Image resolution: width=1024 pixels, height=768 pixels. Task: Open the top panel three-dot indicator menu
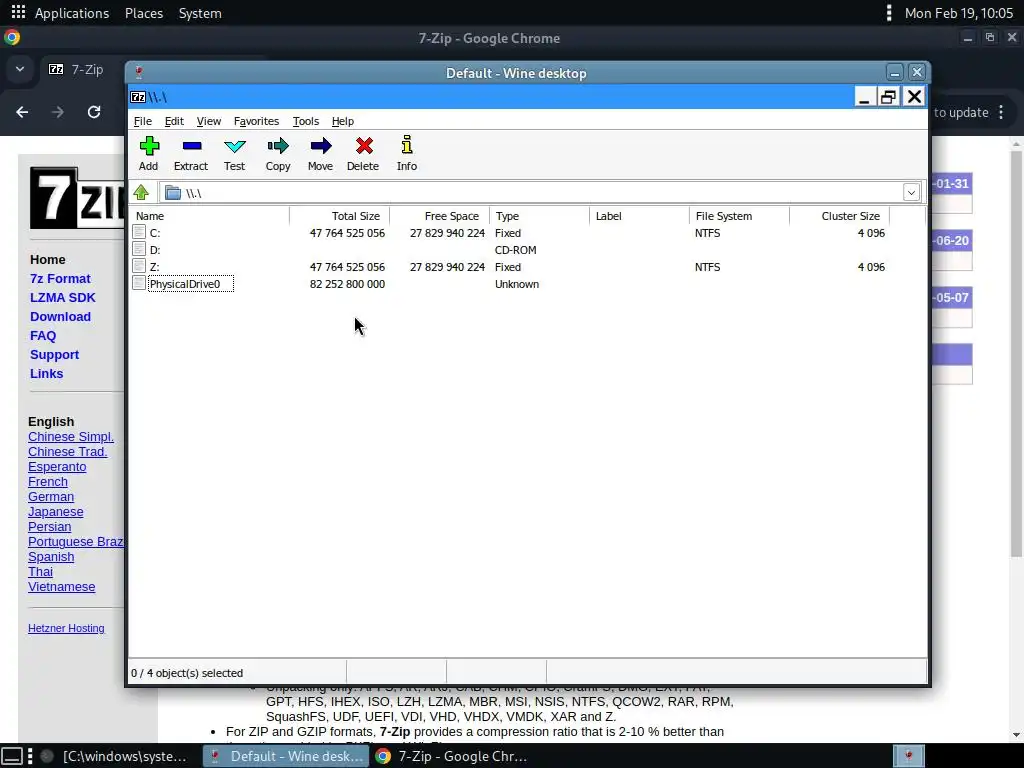[x=888, y=12]
